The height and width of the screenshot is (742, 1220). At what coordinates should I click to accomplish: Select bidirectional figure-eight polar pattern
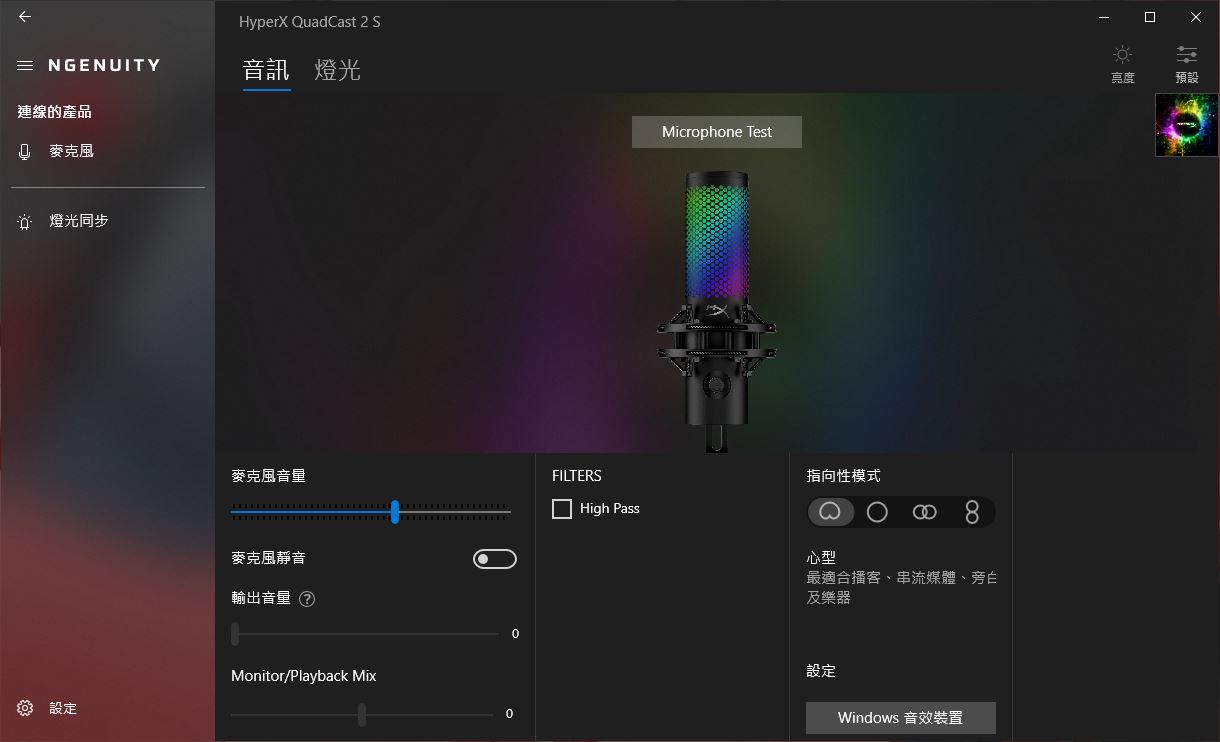[x=971, y=512]
